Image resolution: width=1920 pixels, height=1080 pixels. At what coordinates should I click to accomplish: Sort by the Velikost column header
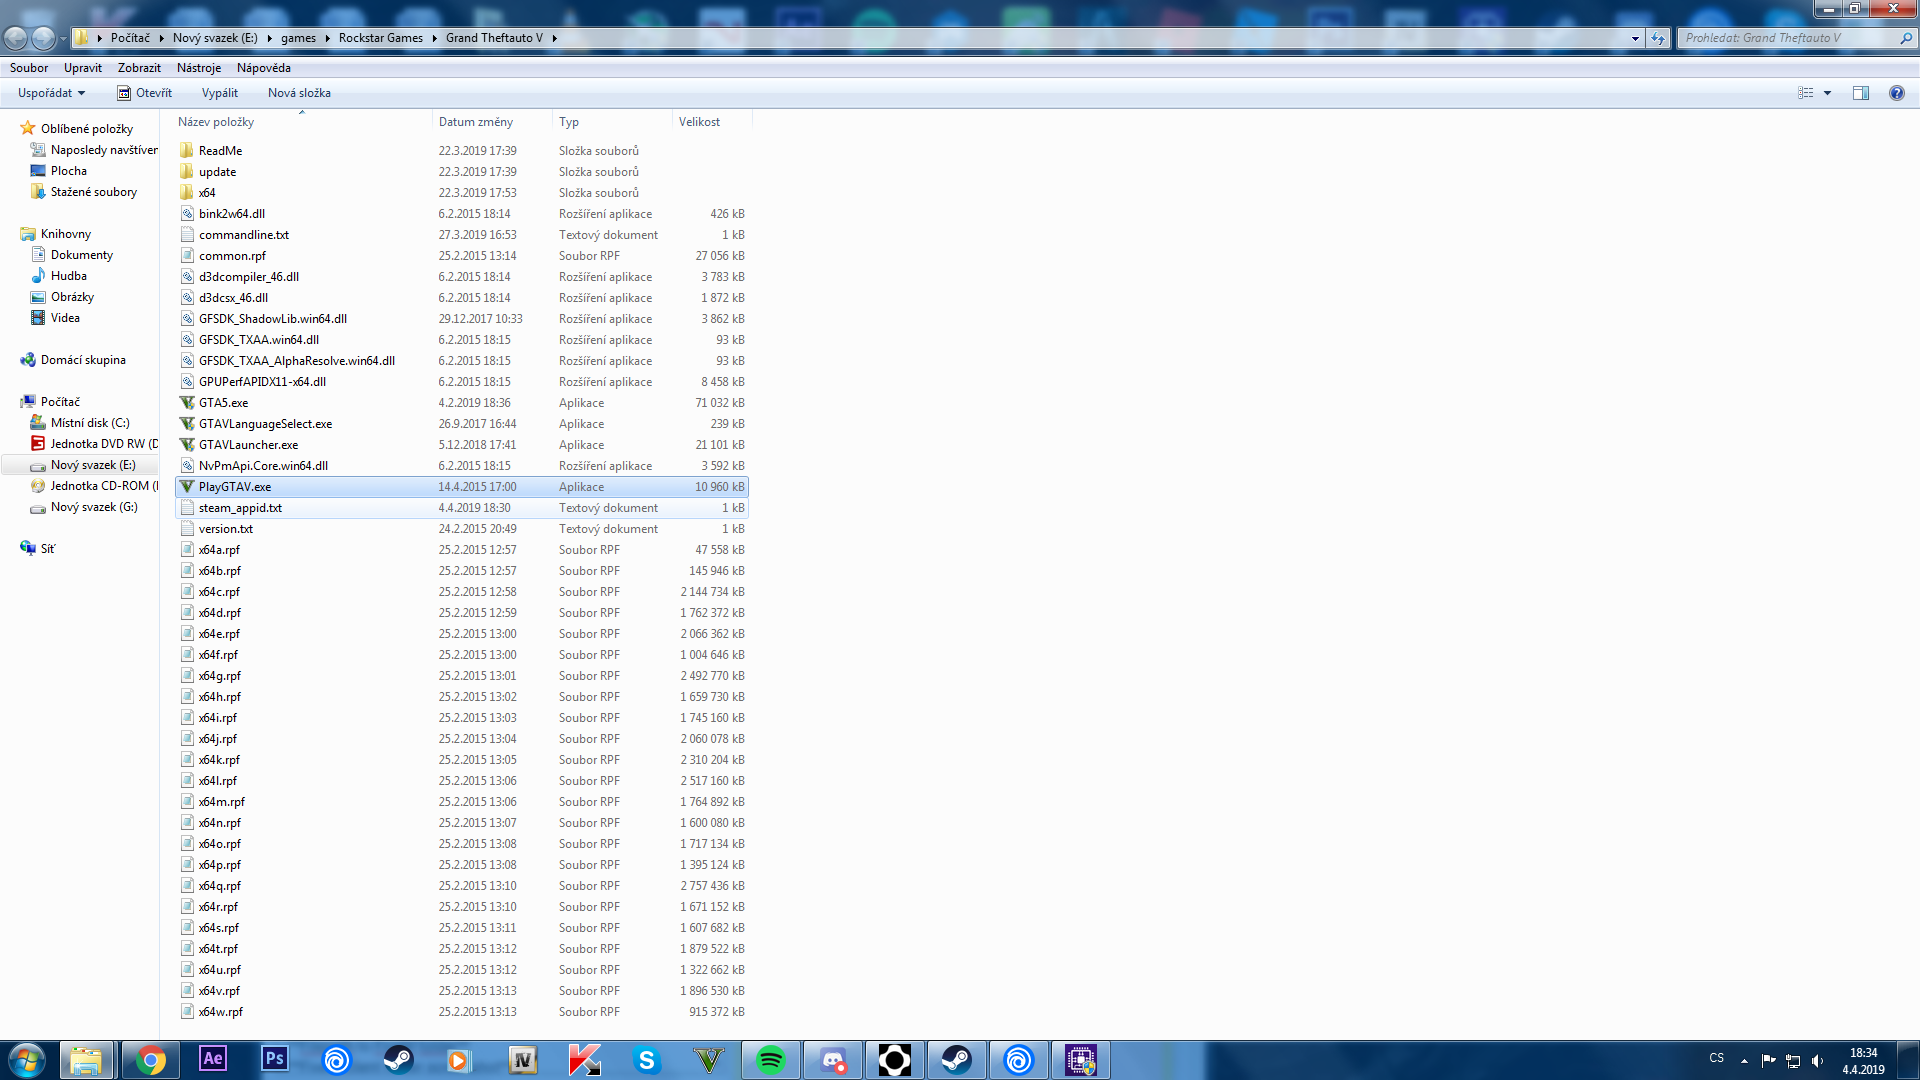699,122
